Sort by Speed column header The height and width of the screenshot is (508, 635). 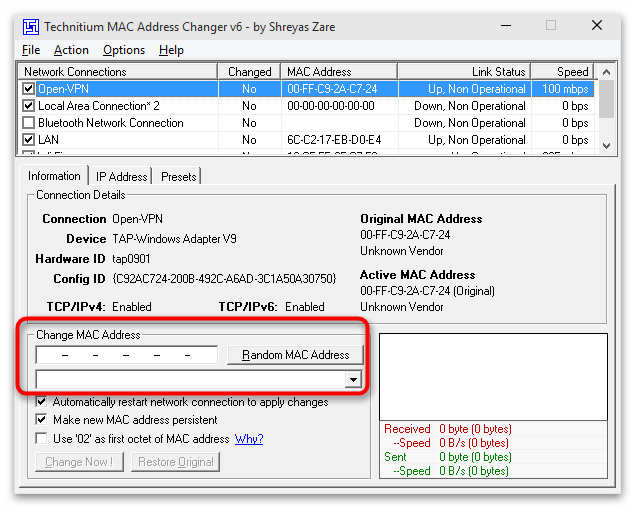(x=562, y=72)
